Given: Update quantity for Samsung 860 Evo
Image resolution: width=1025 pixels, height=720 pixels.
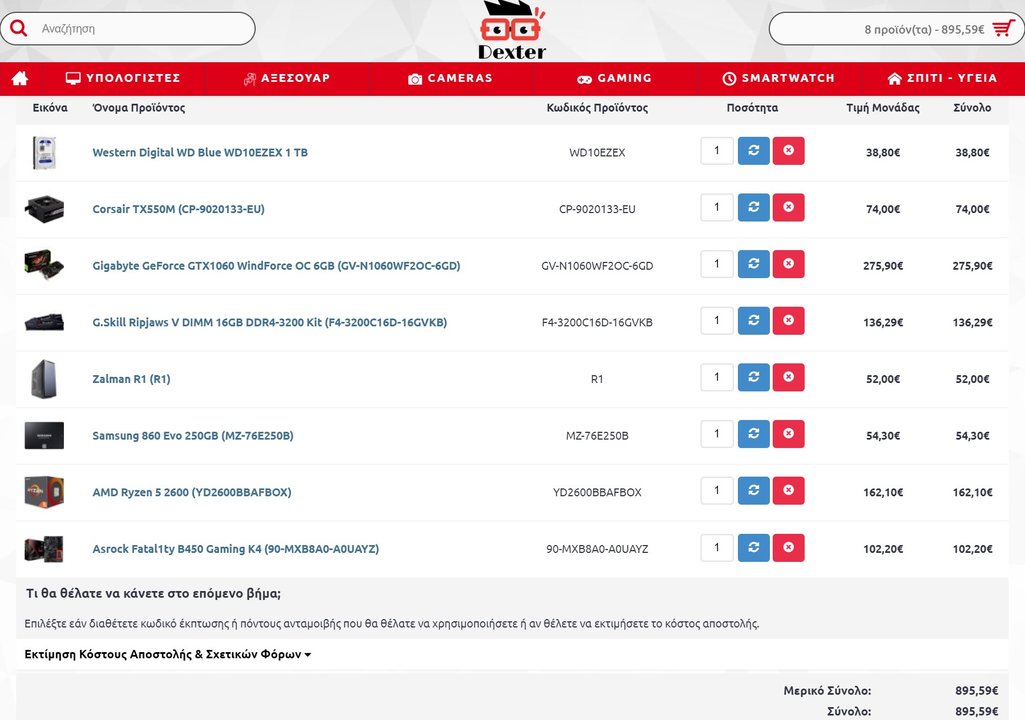Looking at the screenshot, I should pos(754,434).
